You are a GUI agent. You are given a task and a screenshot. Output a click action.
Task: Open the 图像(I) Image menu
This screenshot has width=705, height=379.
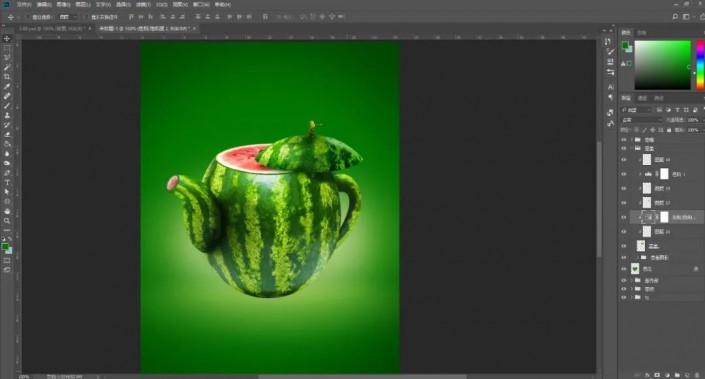tap(63, 4)
